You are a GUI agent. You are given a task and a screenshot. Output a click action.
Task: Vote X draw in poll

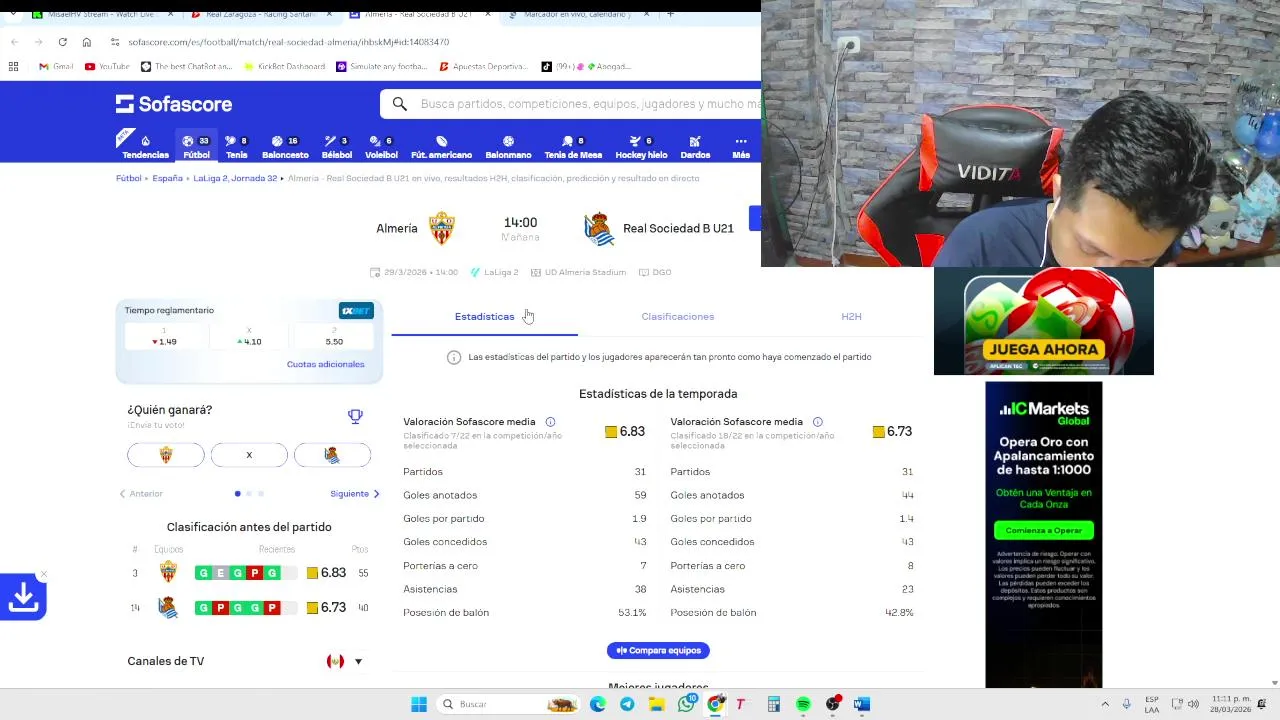[x=249, y=455]
